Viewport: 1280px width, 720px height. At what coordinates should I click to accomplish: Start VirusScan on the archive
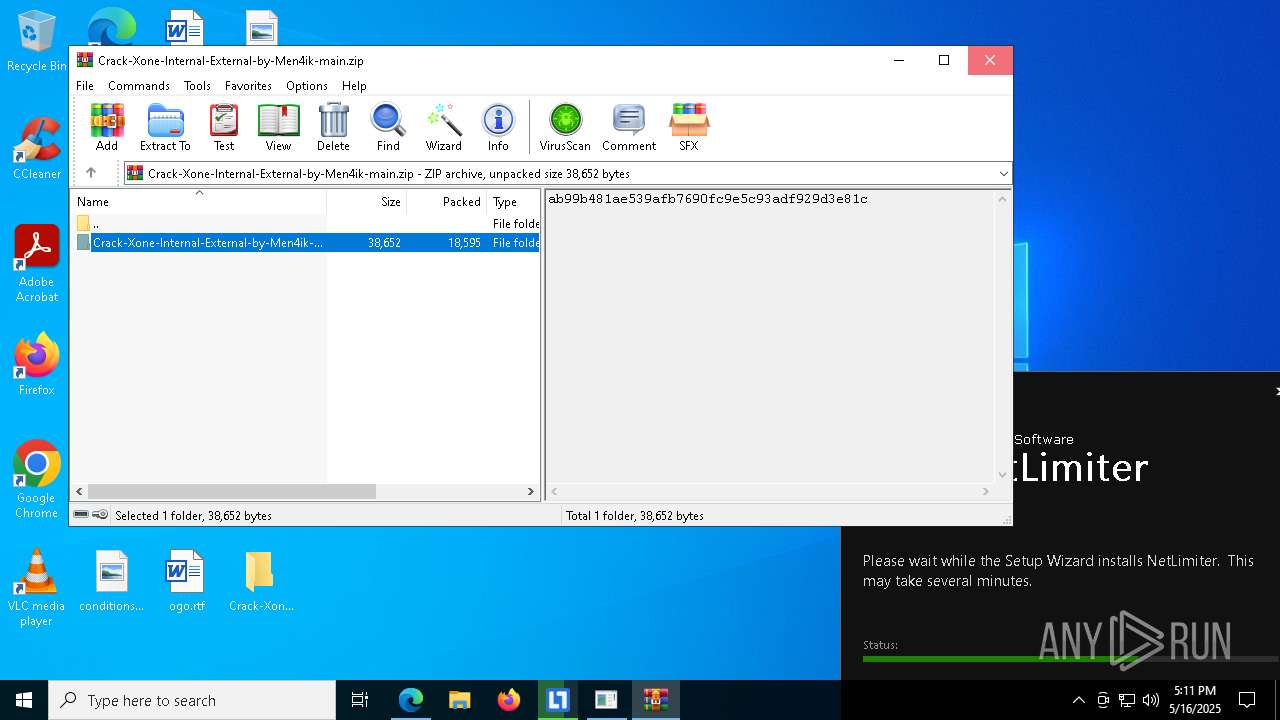pyautogui.click(x=565, y=127)
